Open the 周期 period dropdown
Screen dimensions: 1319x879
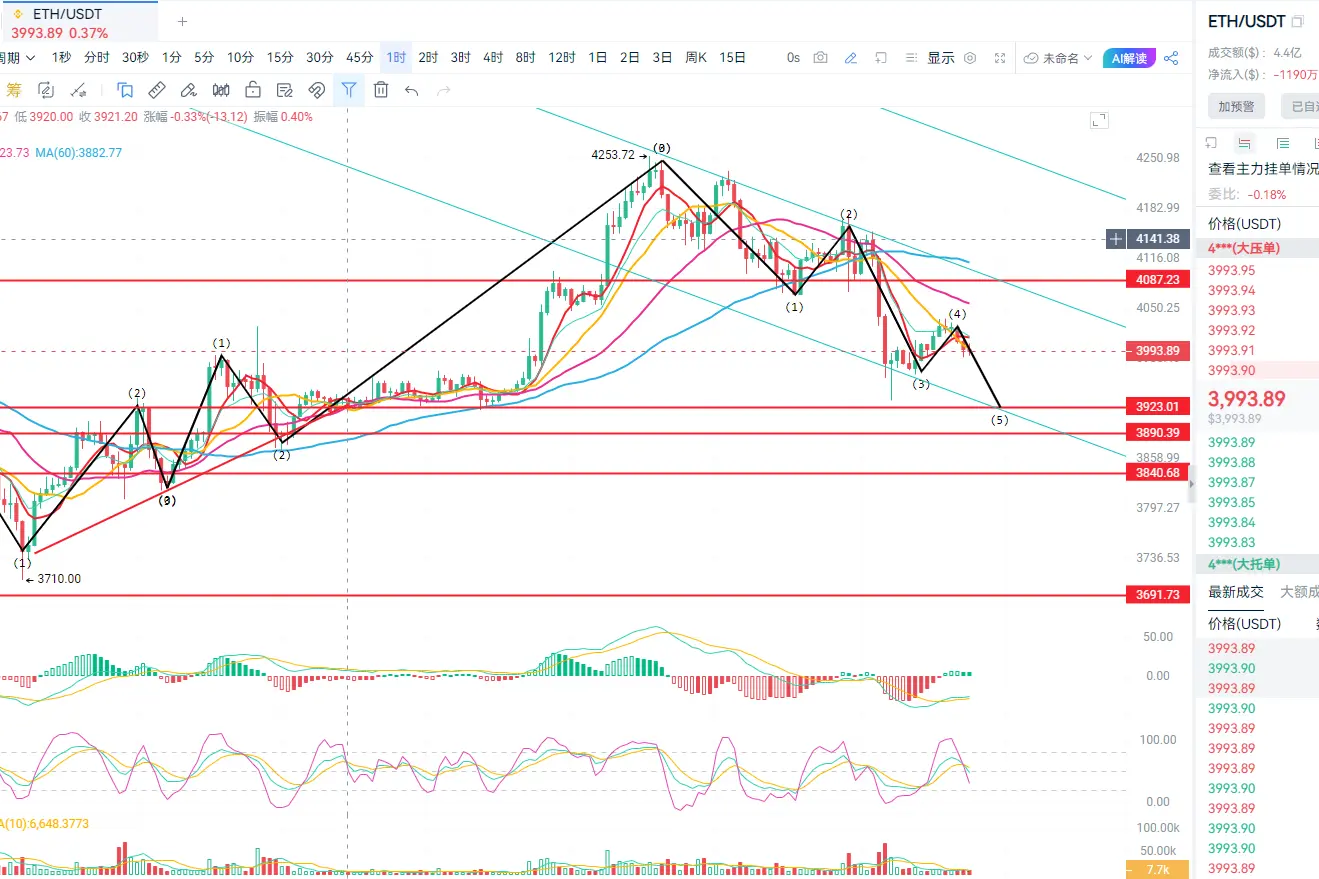pyautogui.click(x=18, y=58)
